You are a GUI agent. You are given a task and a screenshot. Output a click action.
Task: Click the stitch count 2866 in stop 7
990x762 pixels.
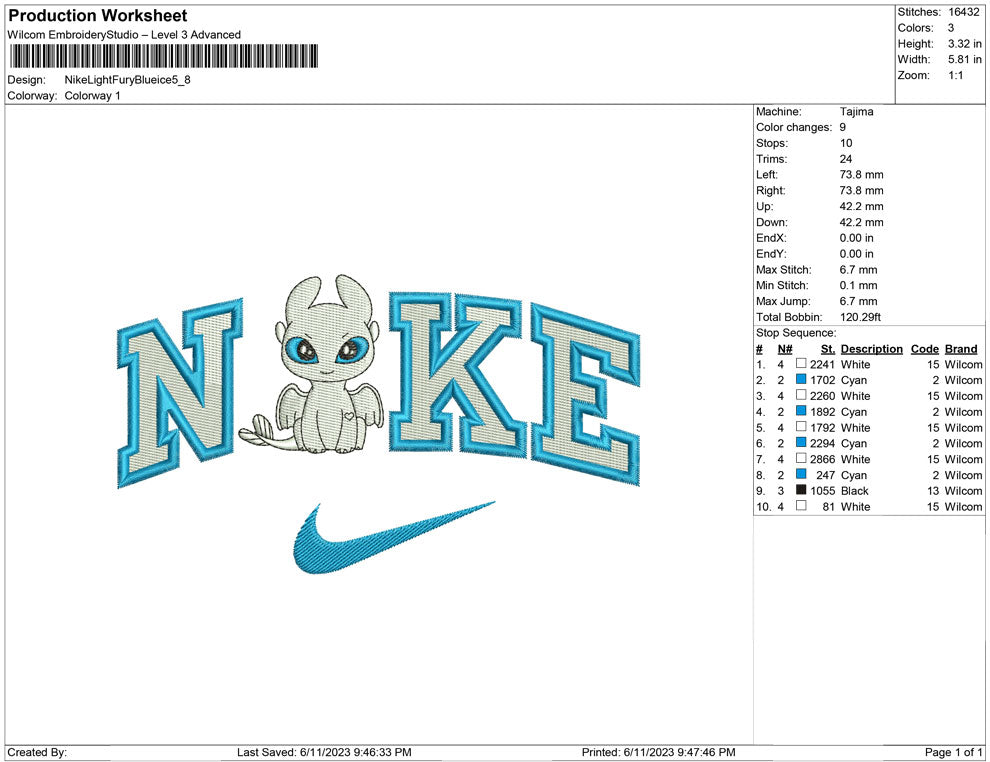click(823, 459)
